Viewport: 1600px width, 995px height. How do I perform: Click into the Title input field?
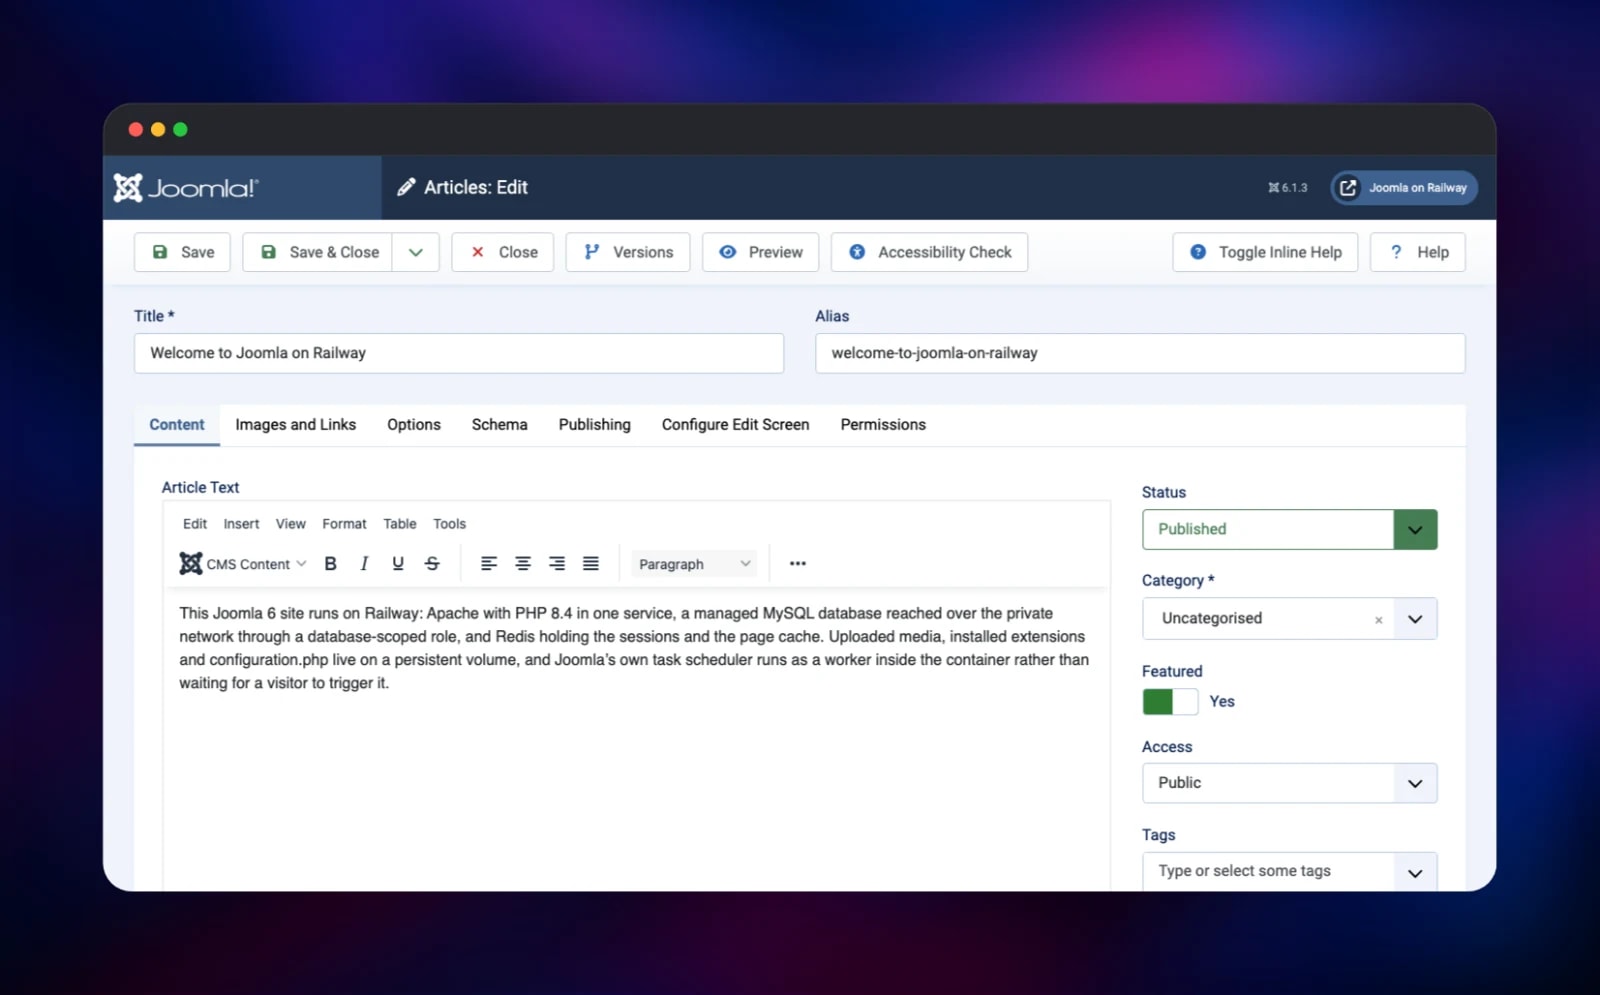[x=459, y=353]
